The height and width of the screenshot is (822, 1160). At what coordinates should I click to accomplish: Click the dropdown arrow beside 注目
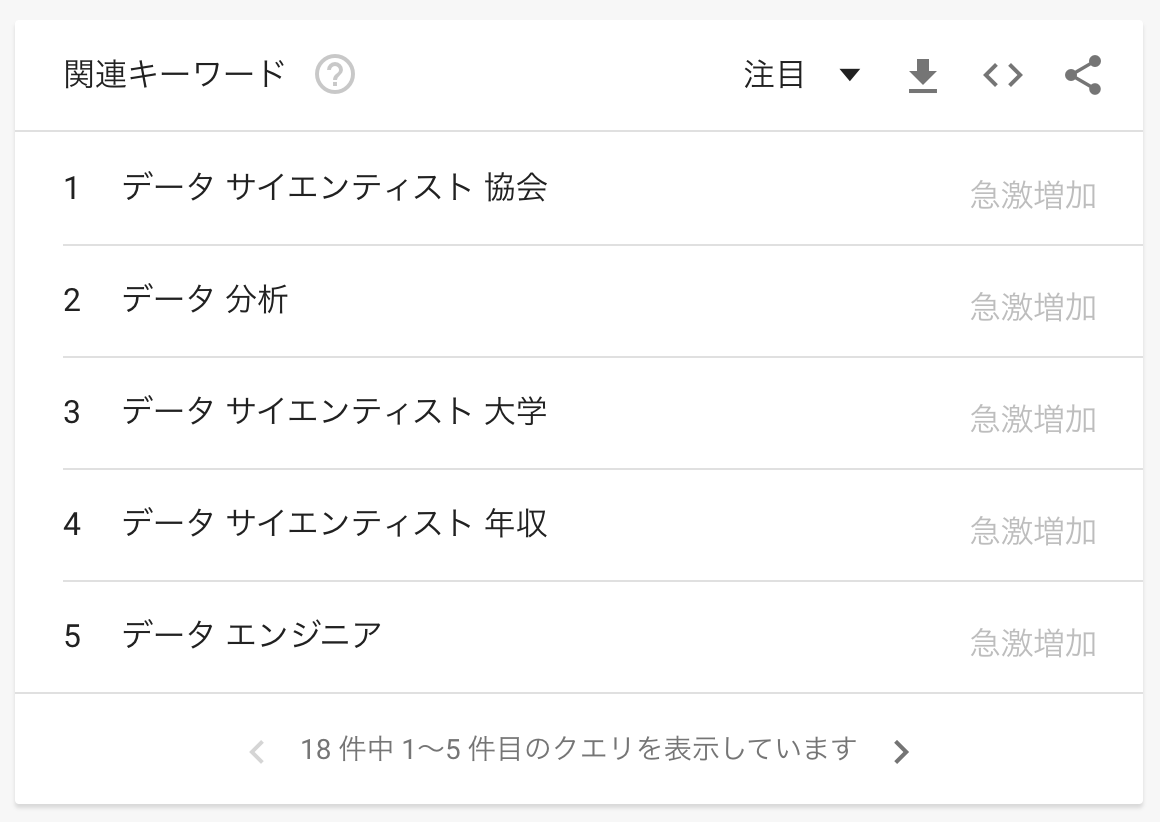(x=850, y=76)
